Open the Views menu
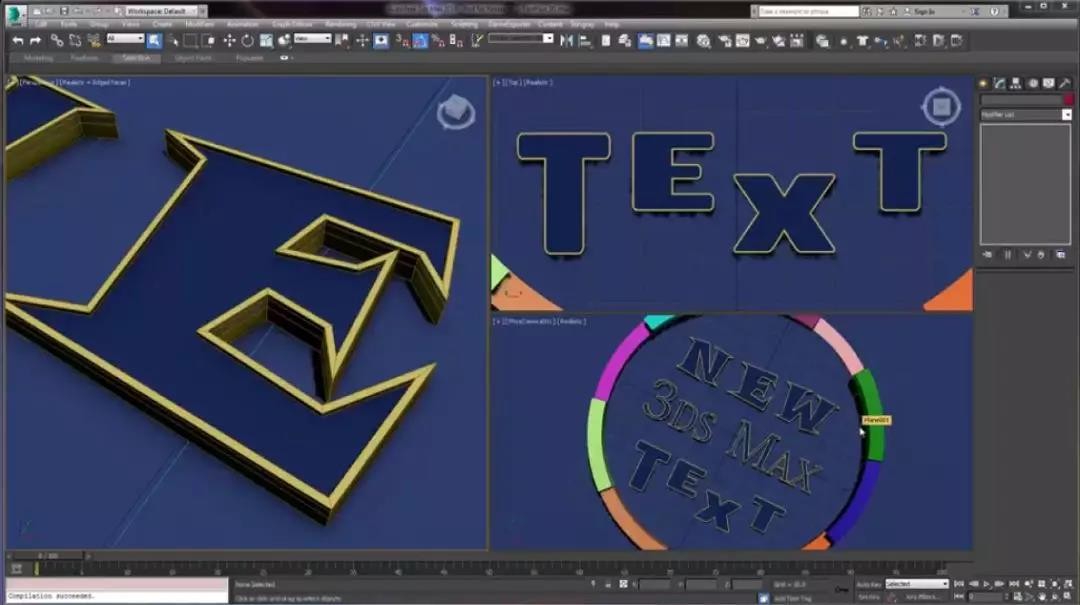 [x=130, y=24]
